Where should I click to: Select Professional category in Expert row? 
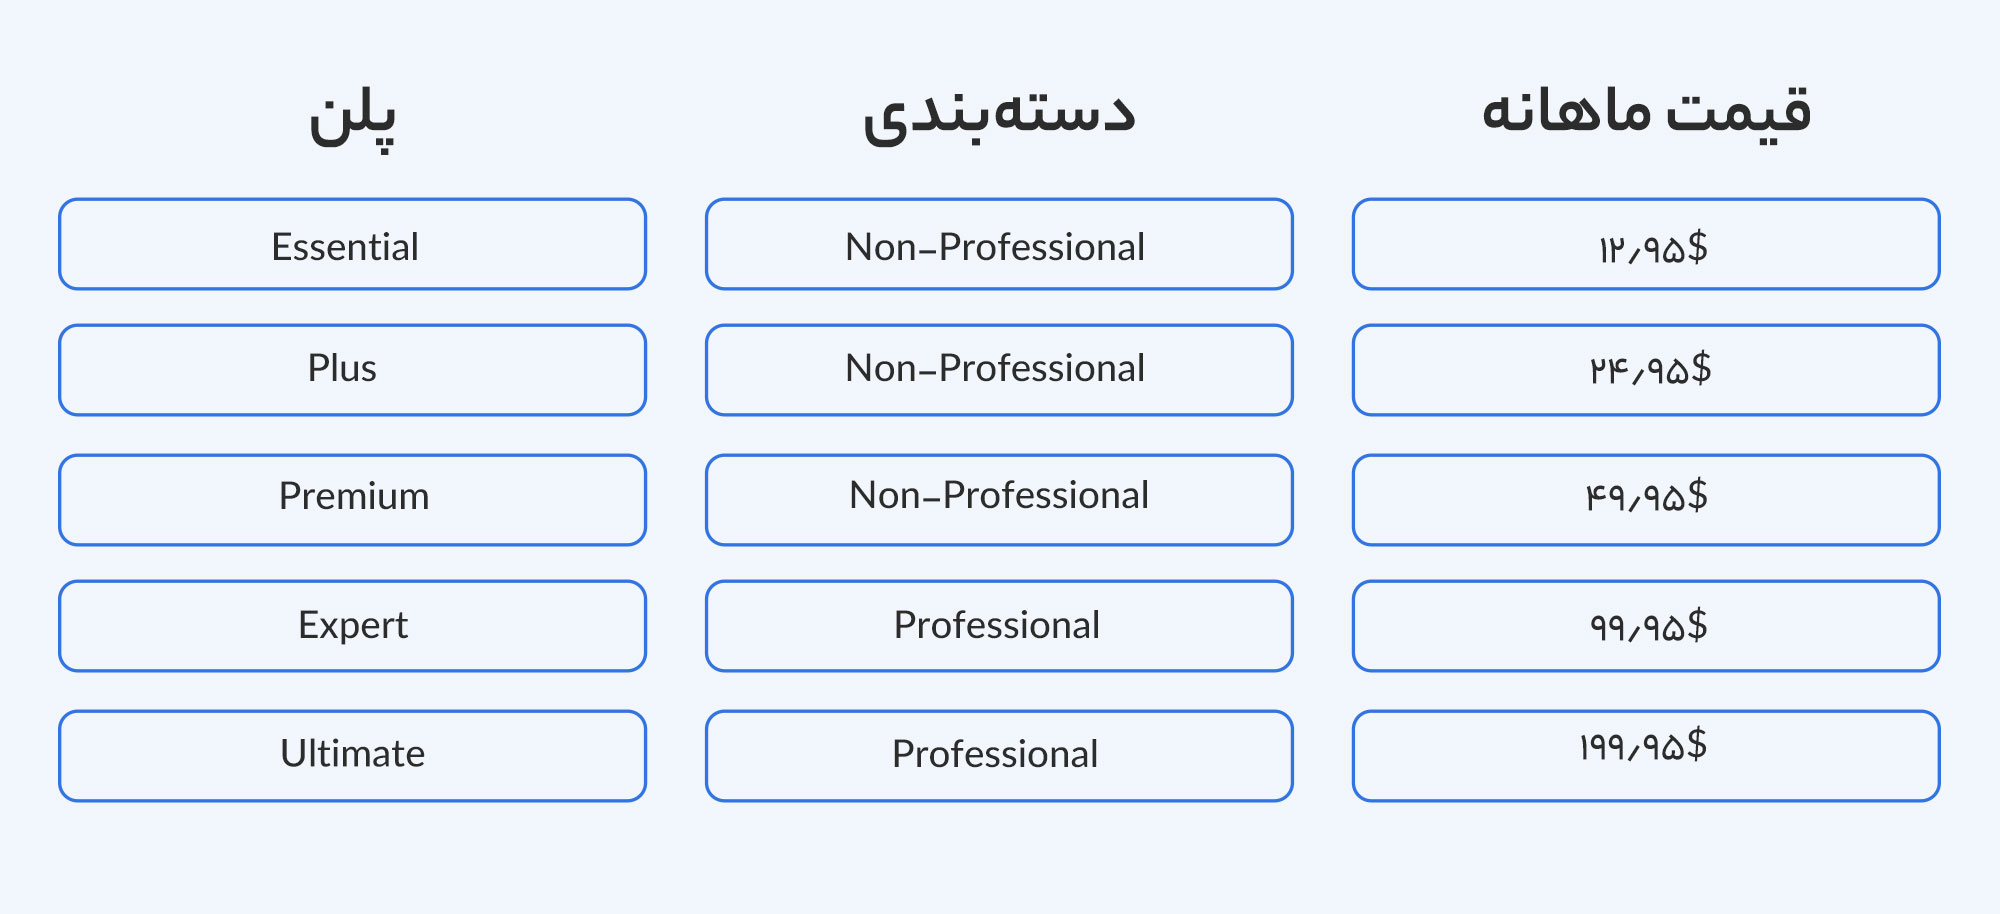click(998, 626)
